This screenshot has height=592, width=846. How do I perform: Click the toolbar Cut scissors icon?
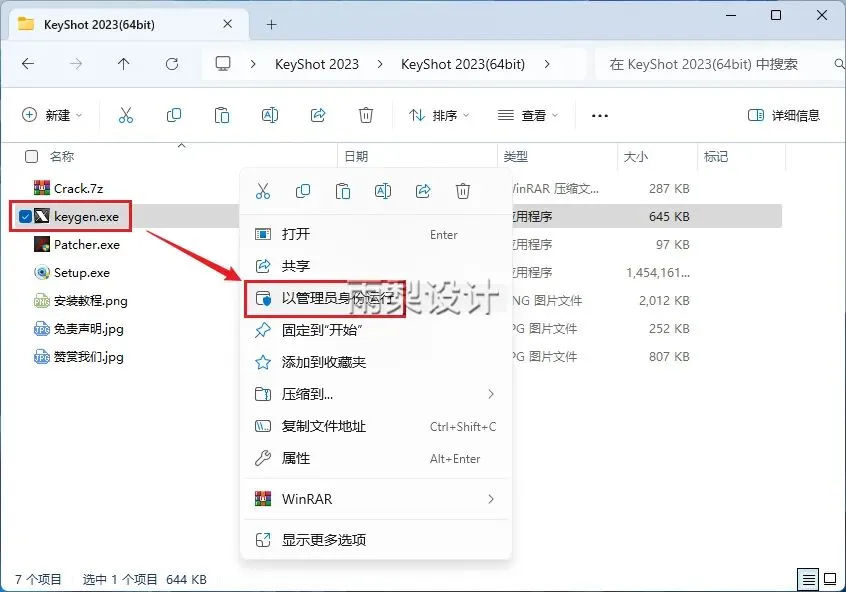click(126, 115)
